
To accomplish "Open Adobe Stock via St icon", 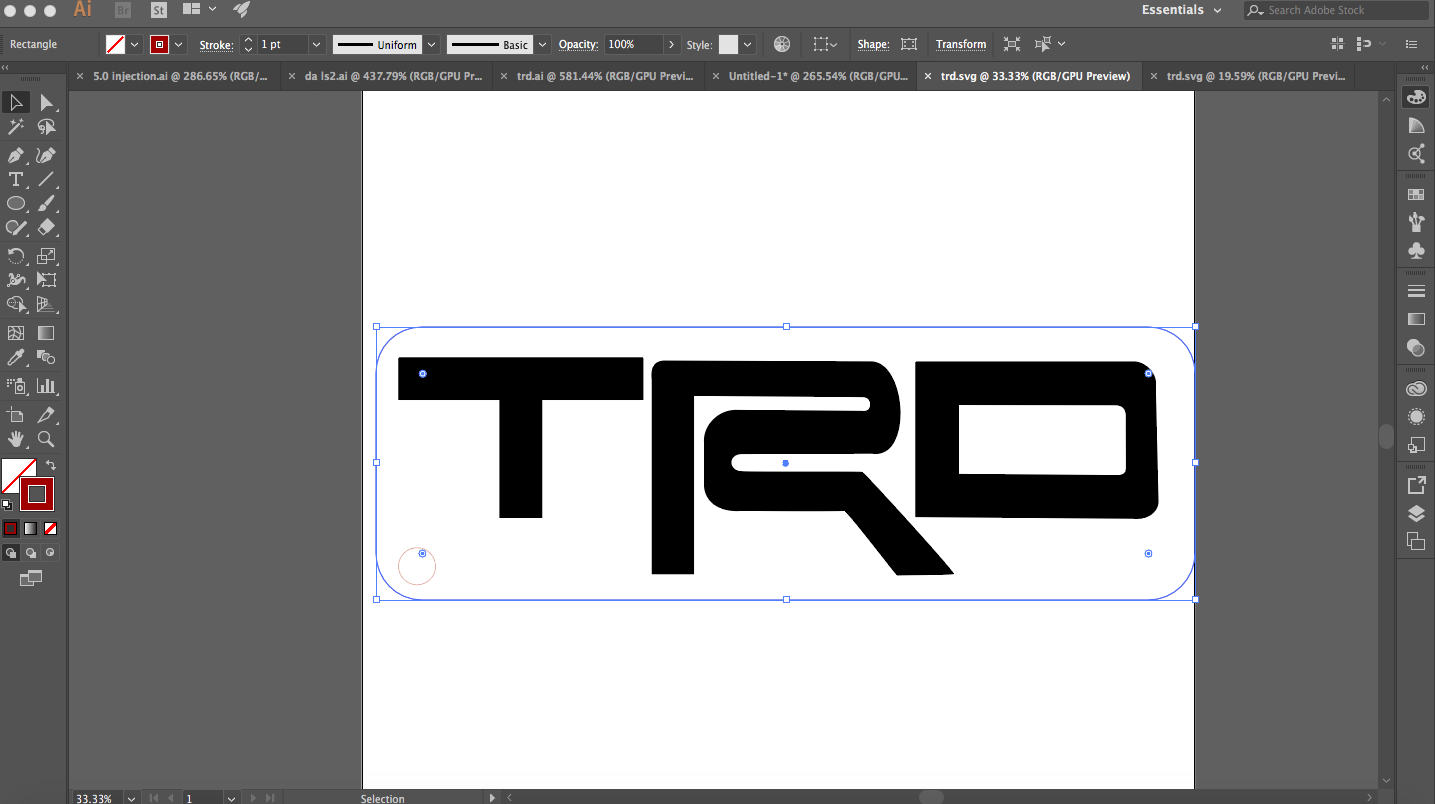I will 159,10.
